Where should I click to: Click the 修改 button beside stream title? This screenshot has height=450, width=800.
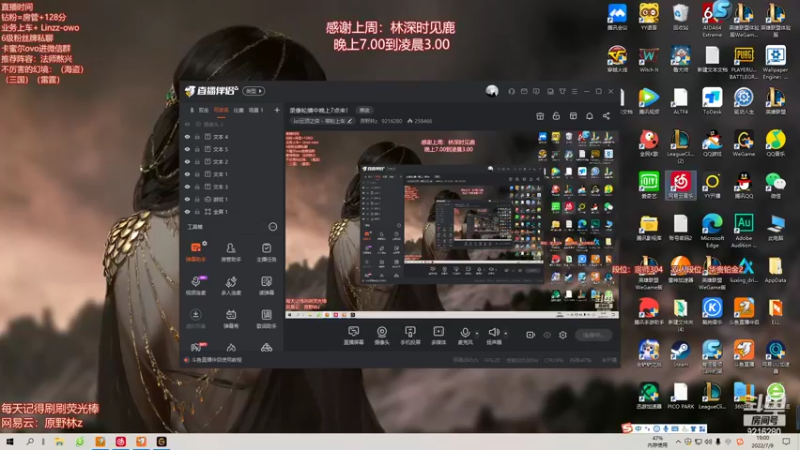click(x=364, y=110)
